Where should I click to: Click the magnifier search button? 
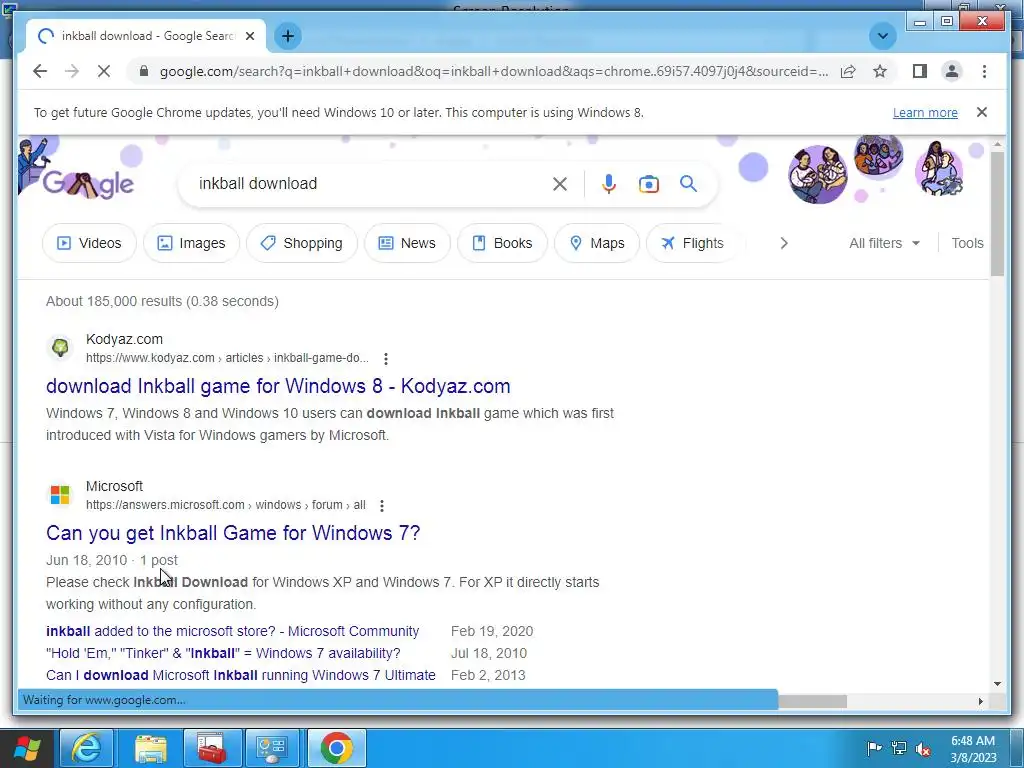(x=688, y=184)
